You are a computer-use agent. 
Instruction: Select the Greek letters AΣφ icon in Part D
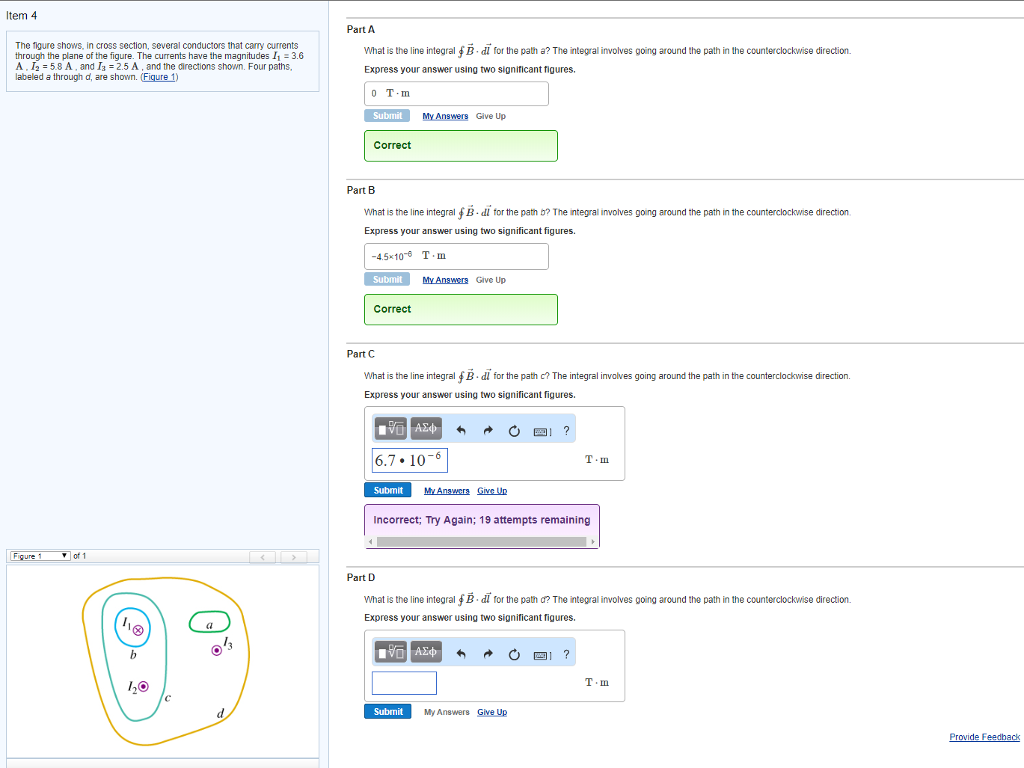[x=425, y=652]
